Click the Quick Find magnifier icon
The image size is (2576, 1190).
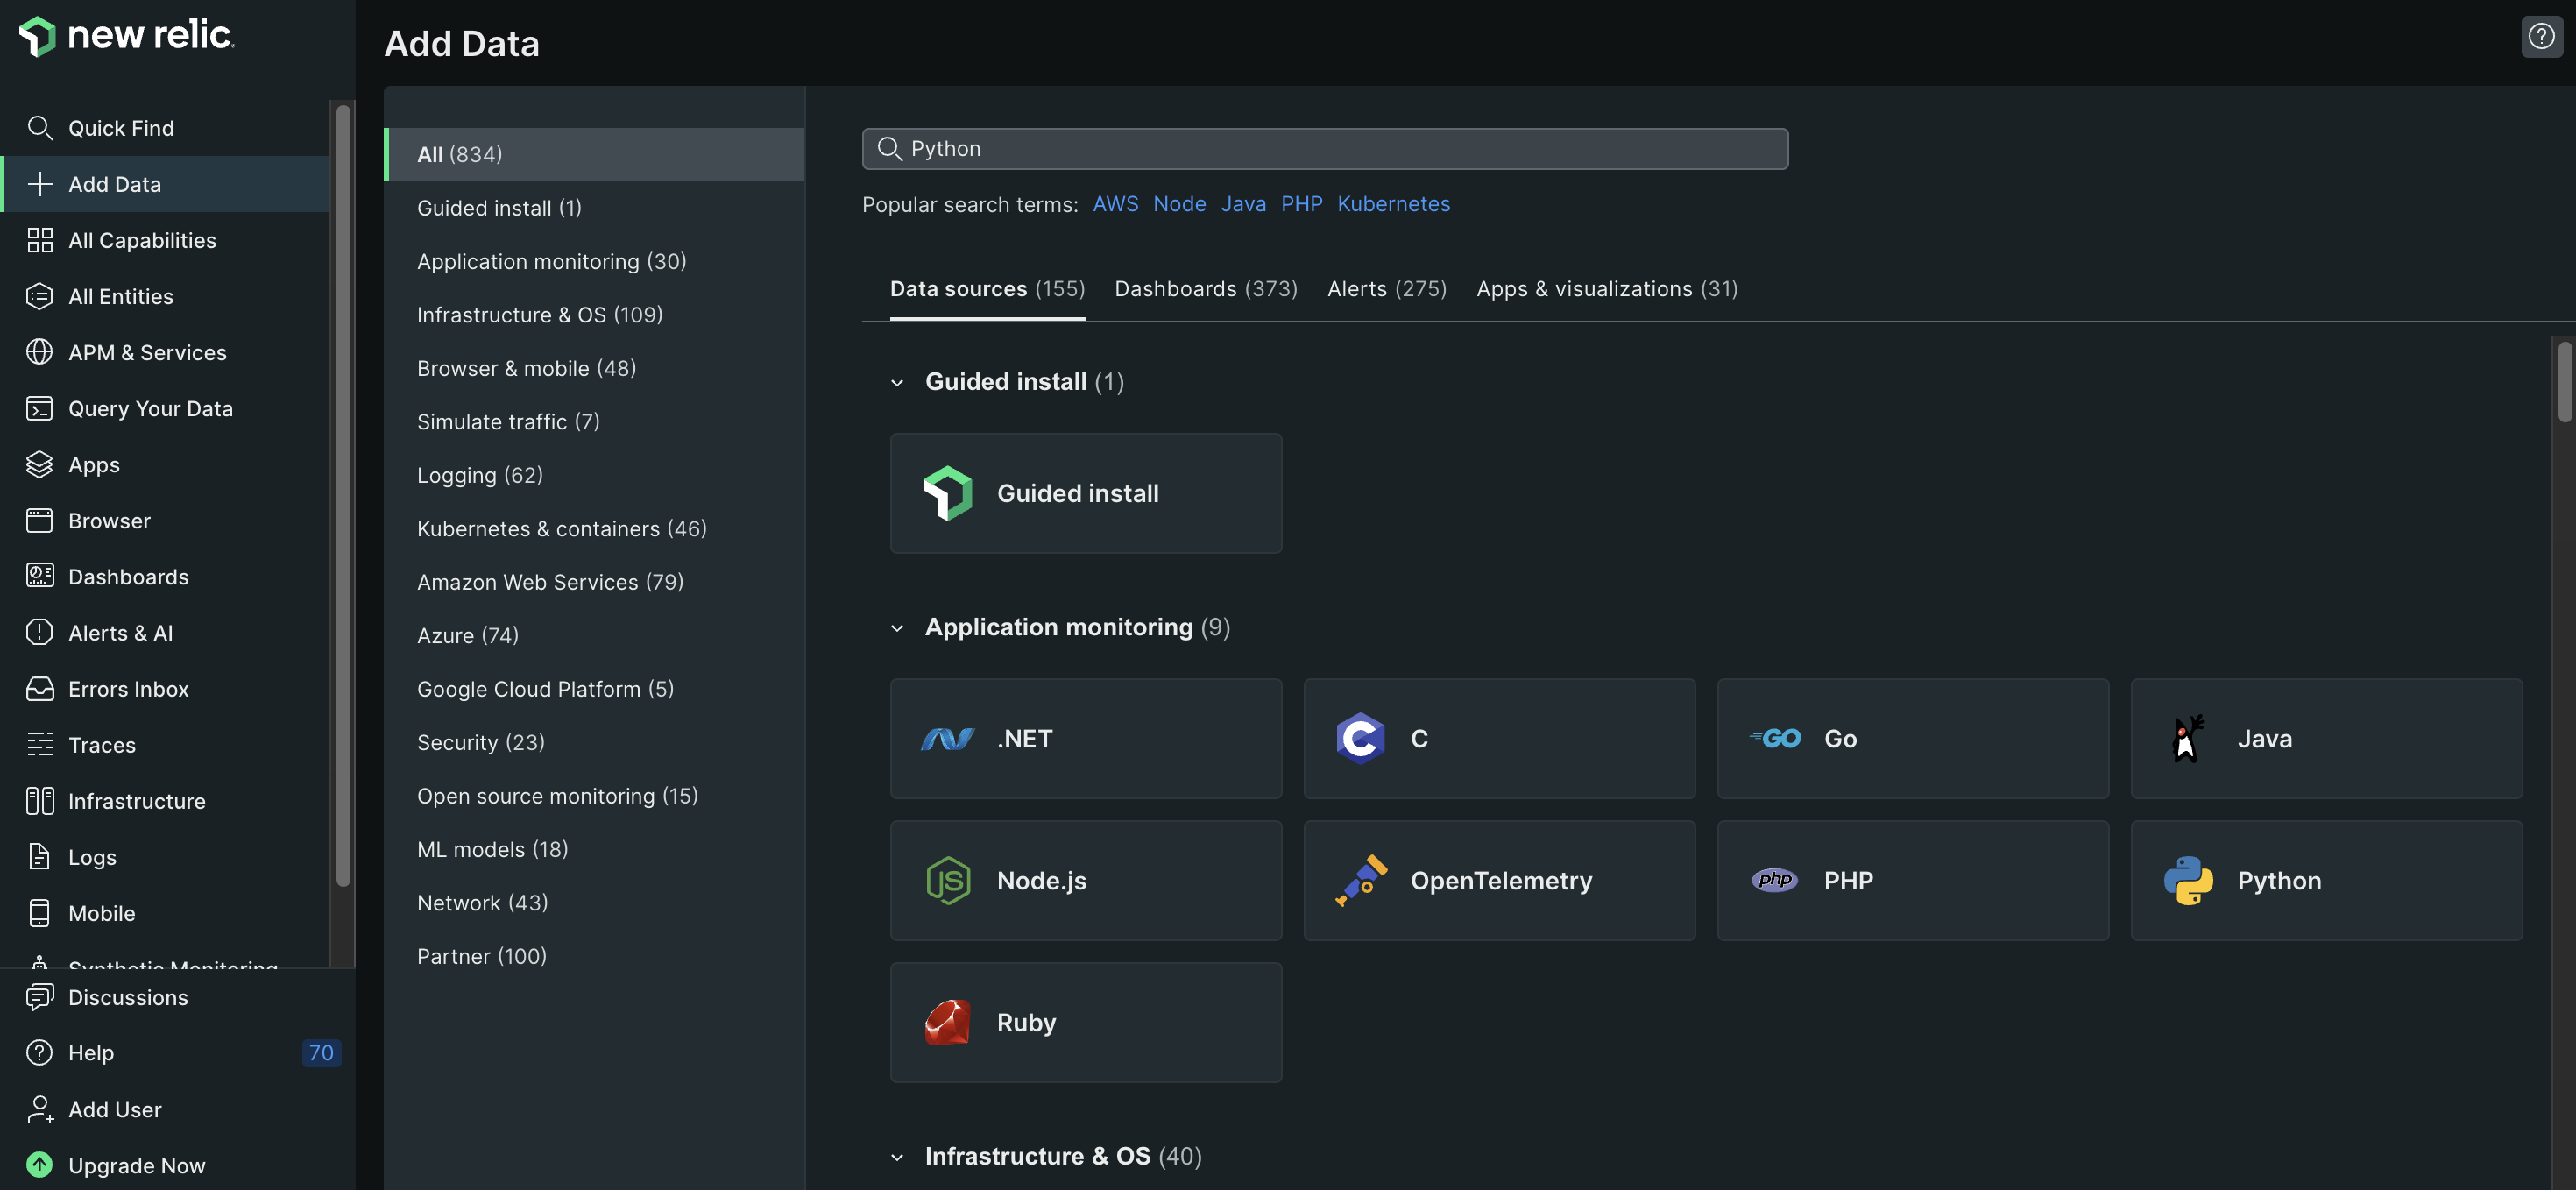coord(39,128)
